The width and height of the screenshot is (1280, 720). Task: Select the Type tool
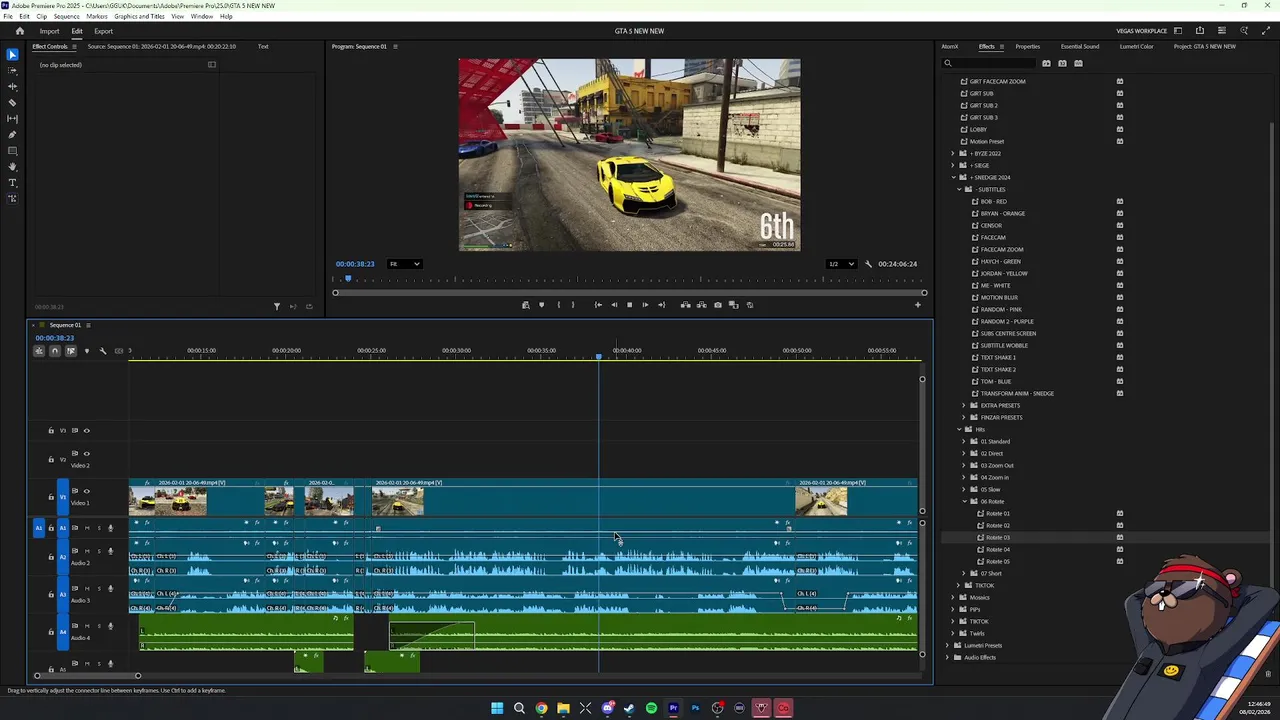[x=12, y=182]
